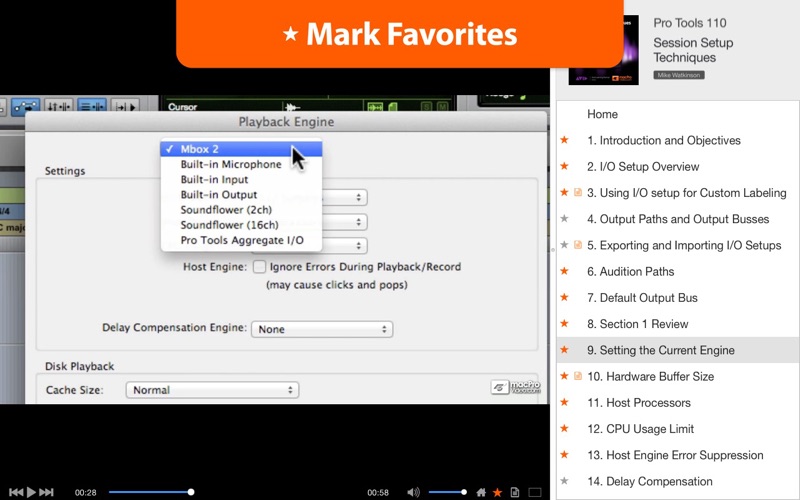Click the 00:28 elapsed time readout

click(x=86, y=492)
